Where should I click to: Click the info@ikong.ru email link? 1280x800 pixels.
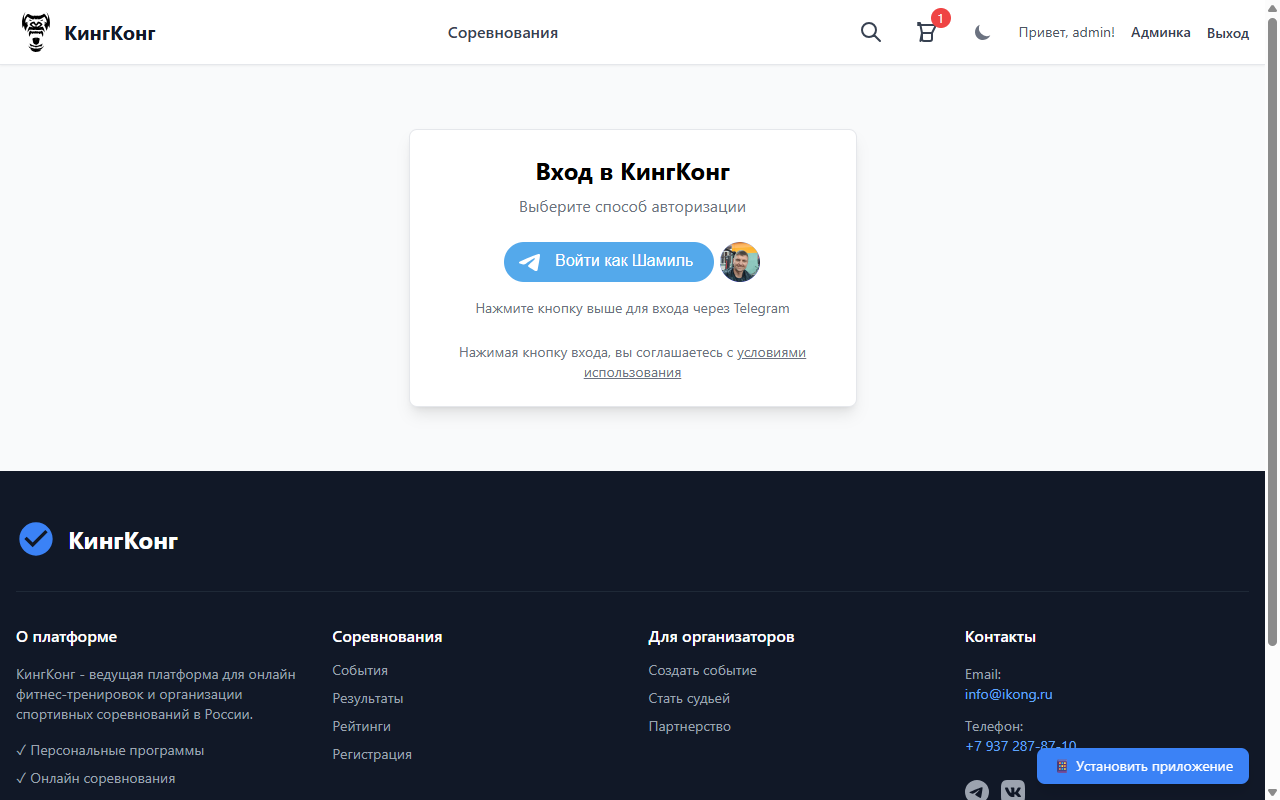click(1008, 694)
